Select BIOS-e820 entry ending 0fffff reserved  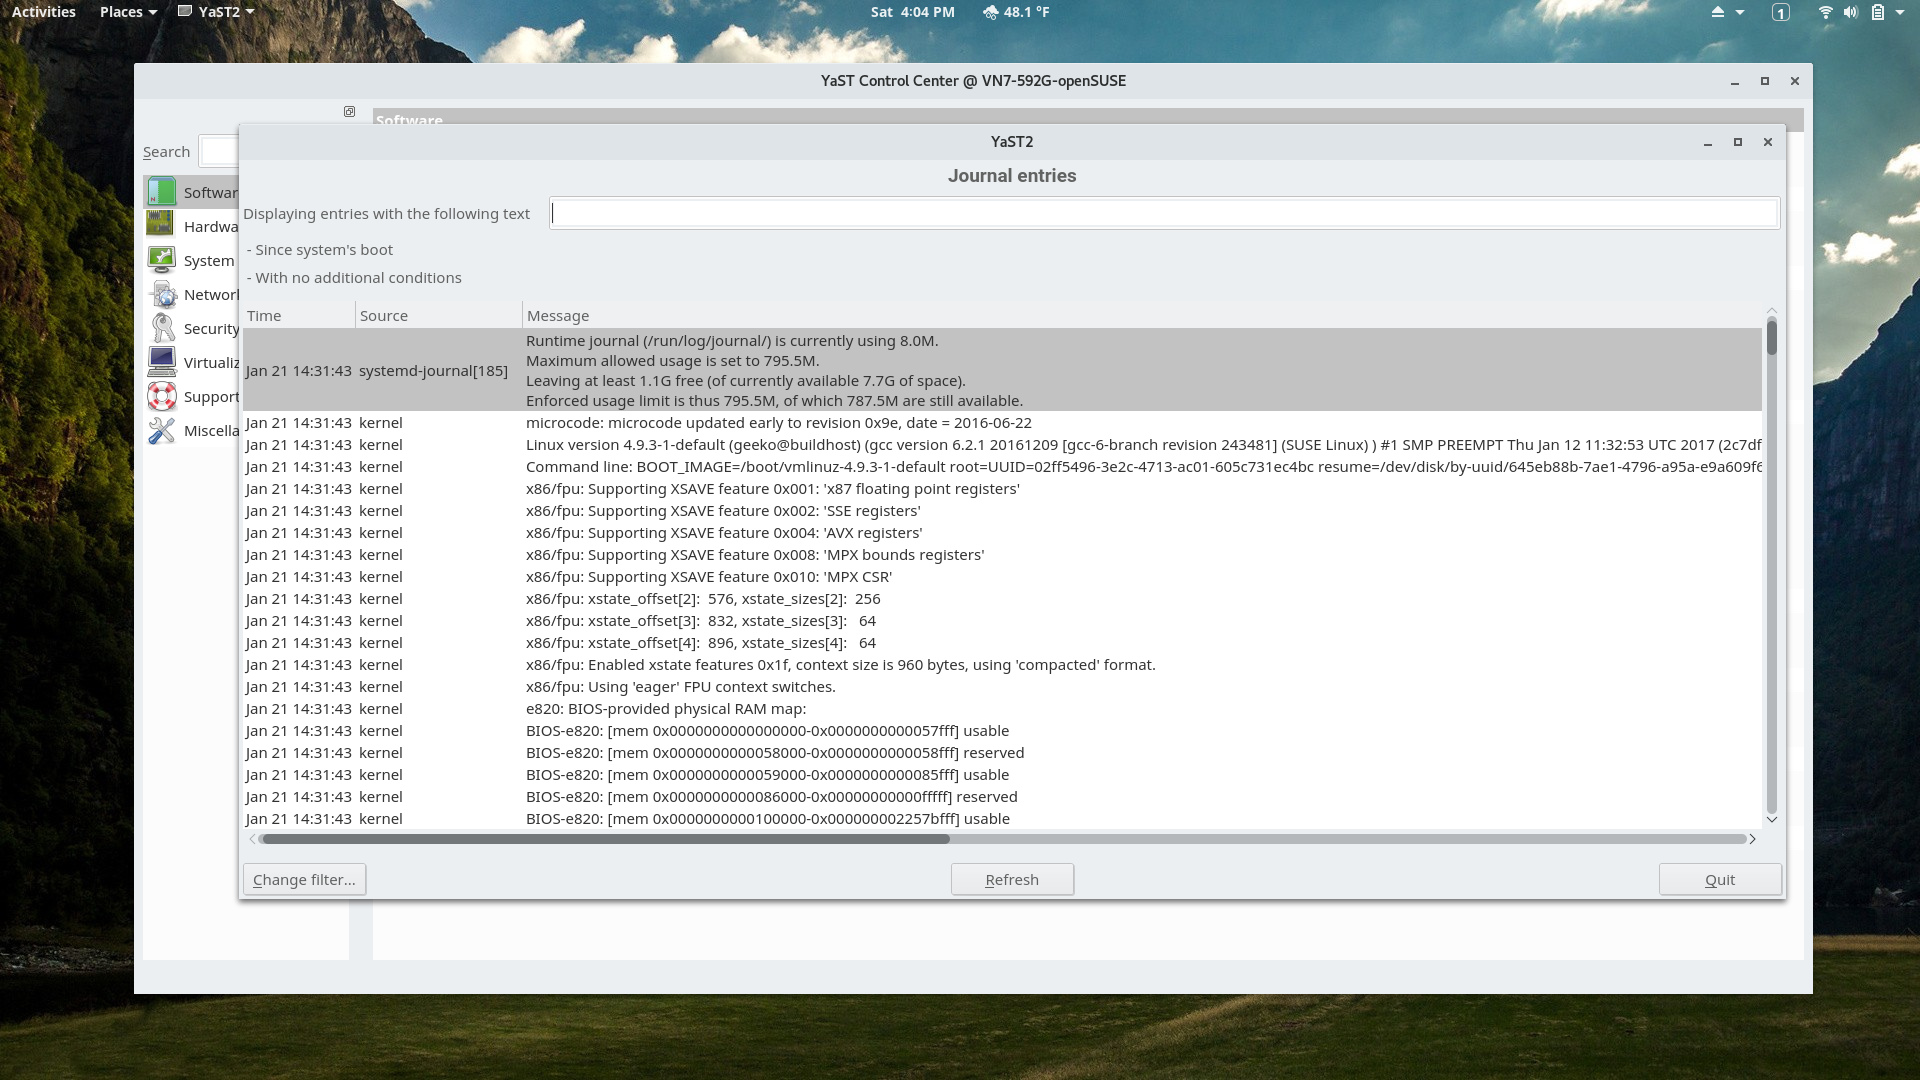(1002, 796)
